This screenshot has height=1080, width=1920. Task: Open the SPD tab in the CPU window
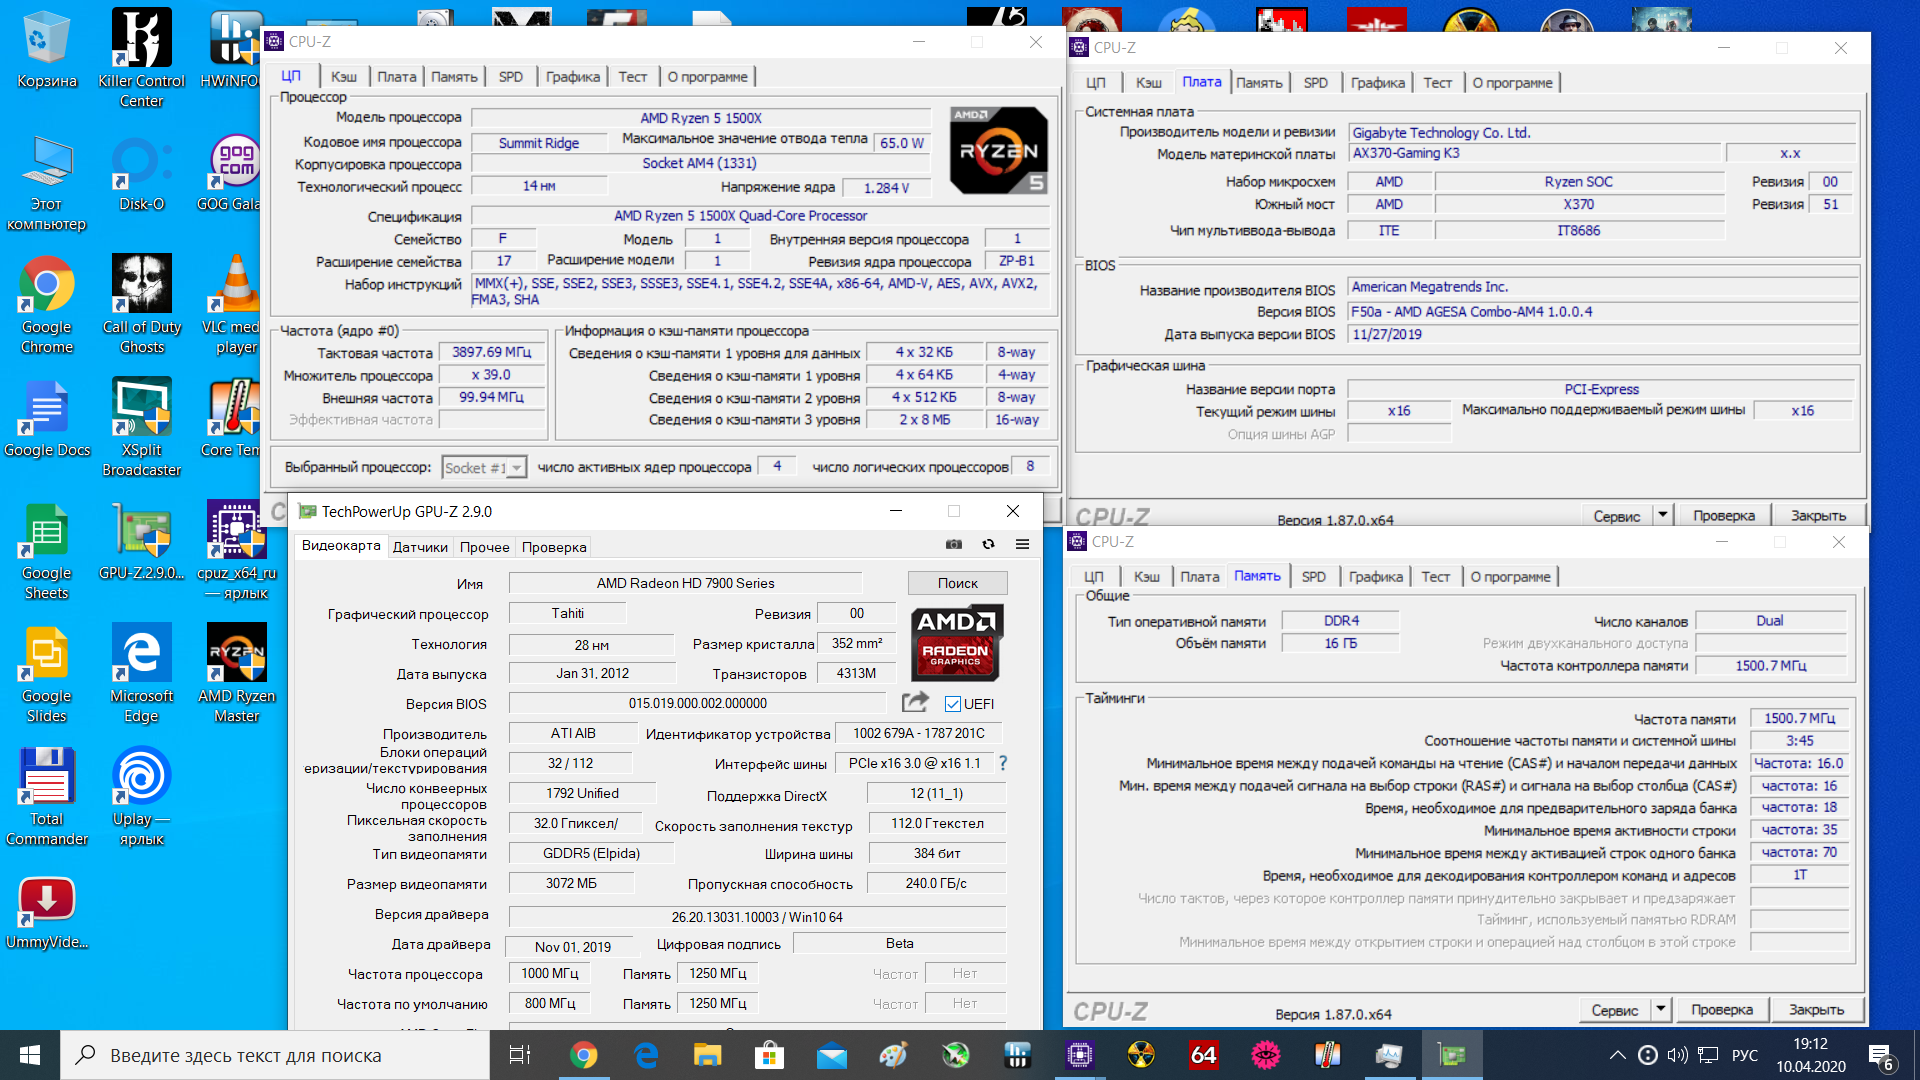tap(510, 77)
